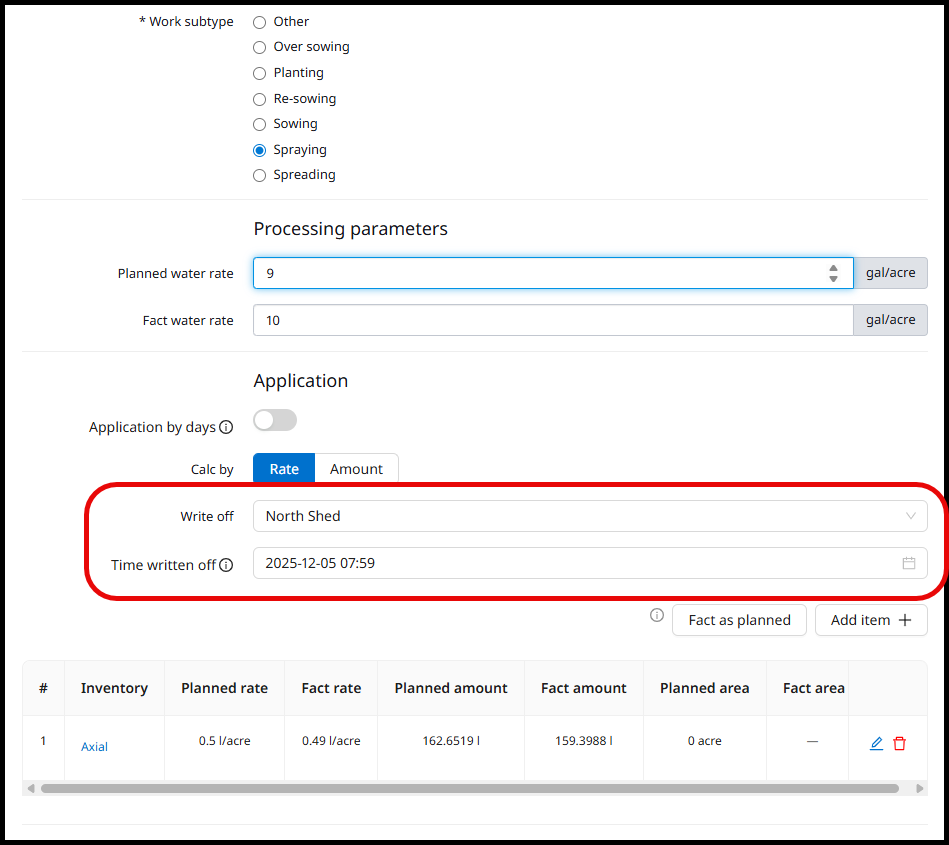Click info icon beside Application by days
This screenshot has width=949, height=845.
pyautogui.click(x=226, y=427)
